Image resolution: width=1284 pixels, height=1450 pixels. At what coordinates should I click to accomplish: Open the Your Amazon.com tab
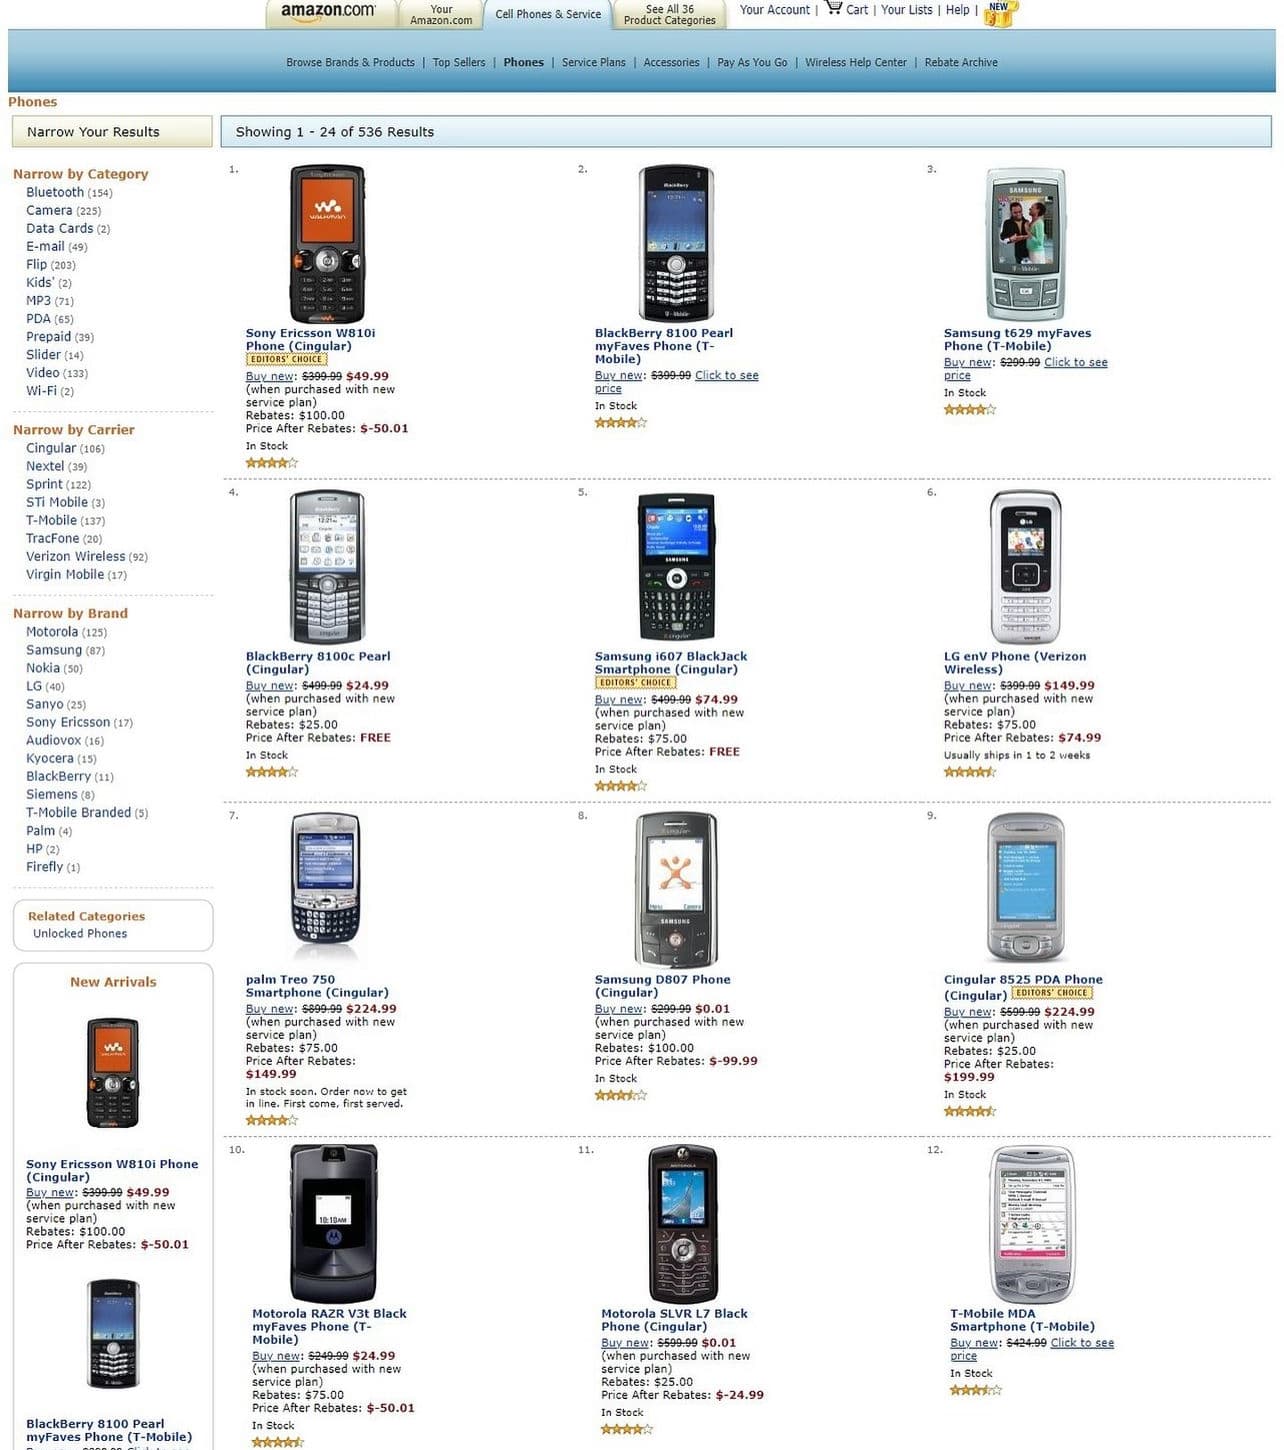point(441,15)
